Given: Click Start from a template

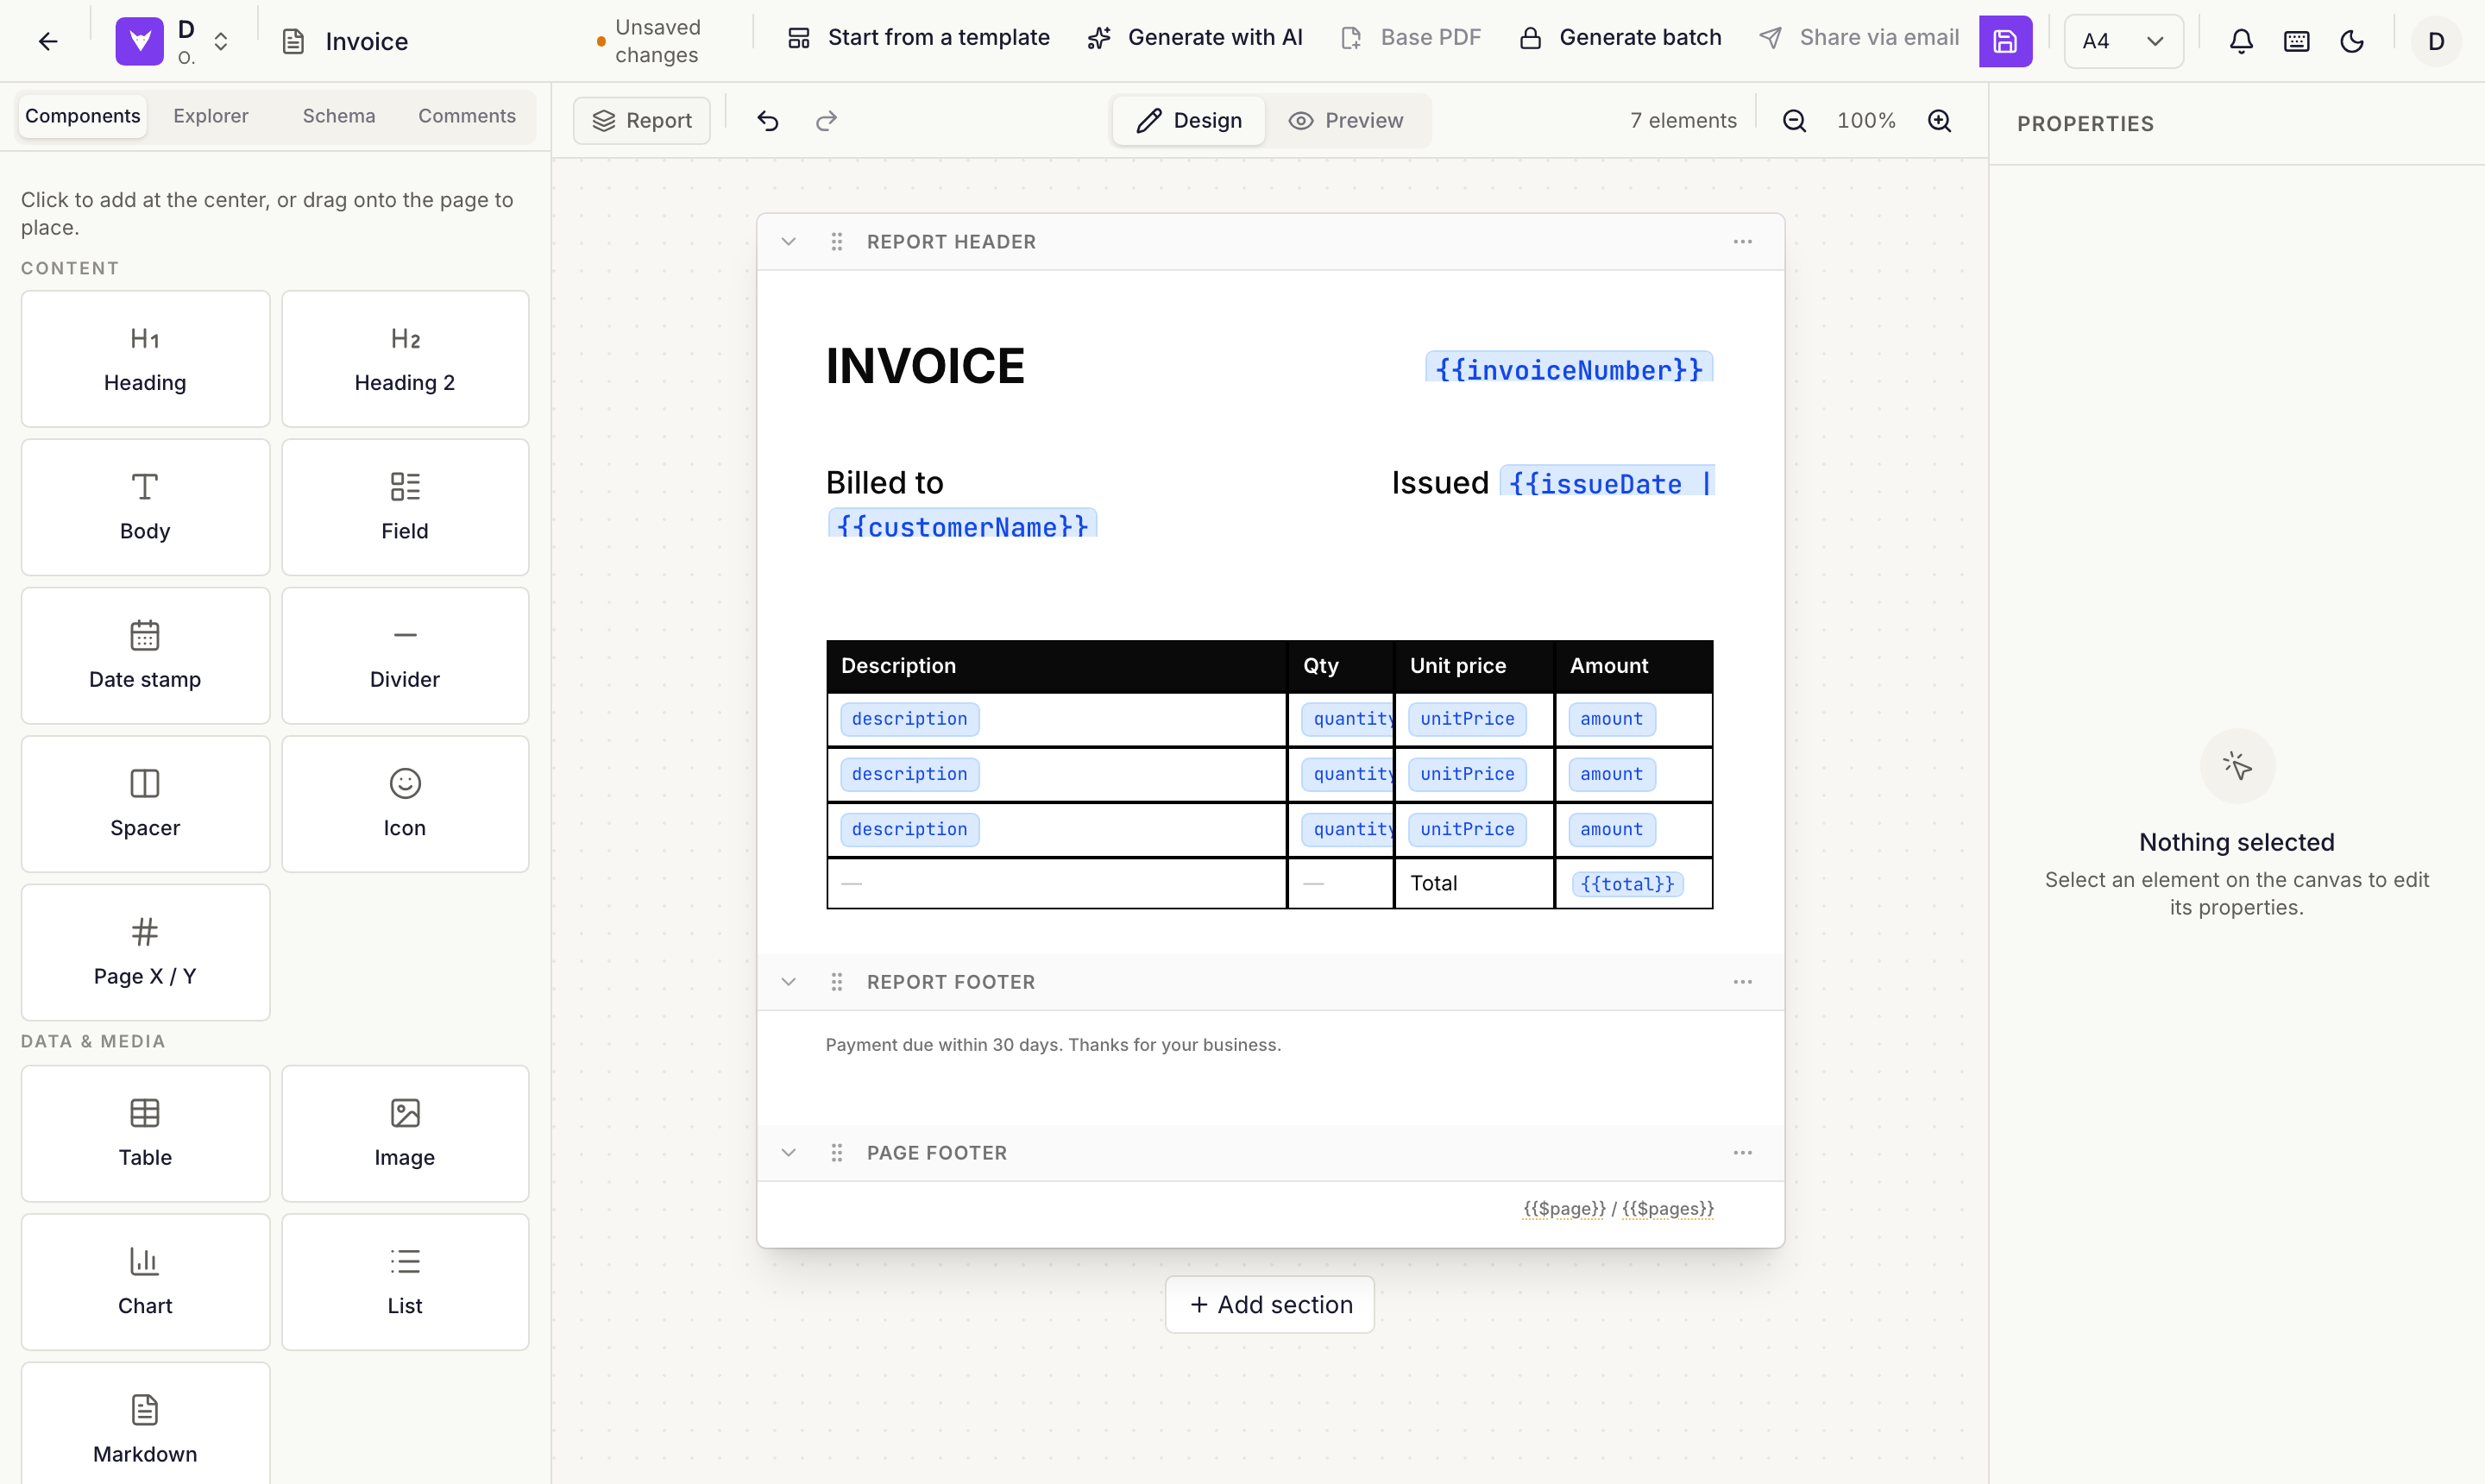Looking at the screenshot, I should [918, 38].
